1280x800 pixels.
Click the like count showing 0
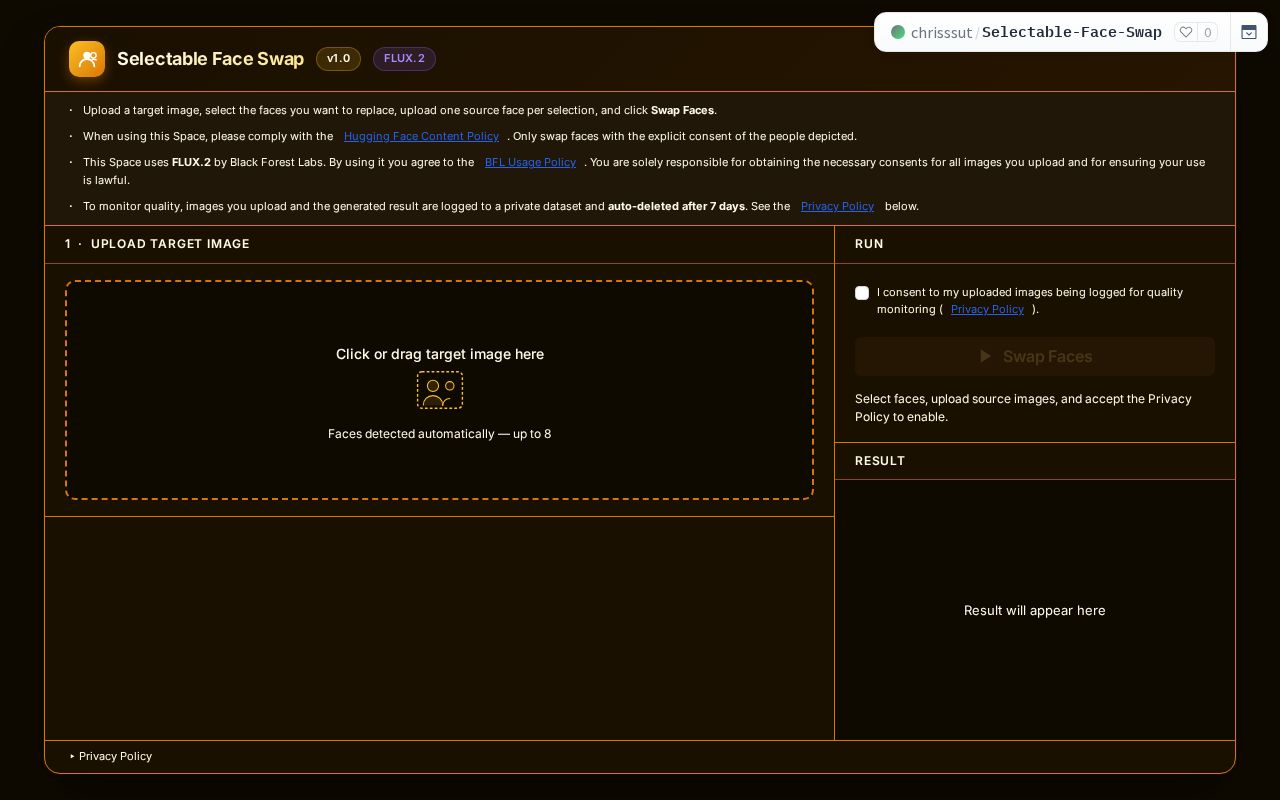point(1207,32)
